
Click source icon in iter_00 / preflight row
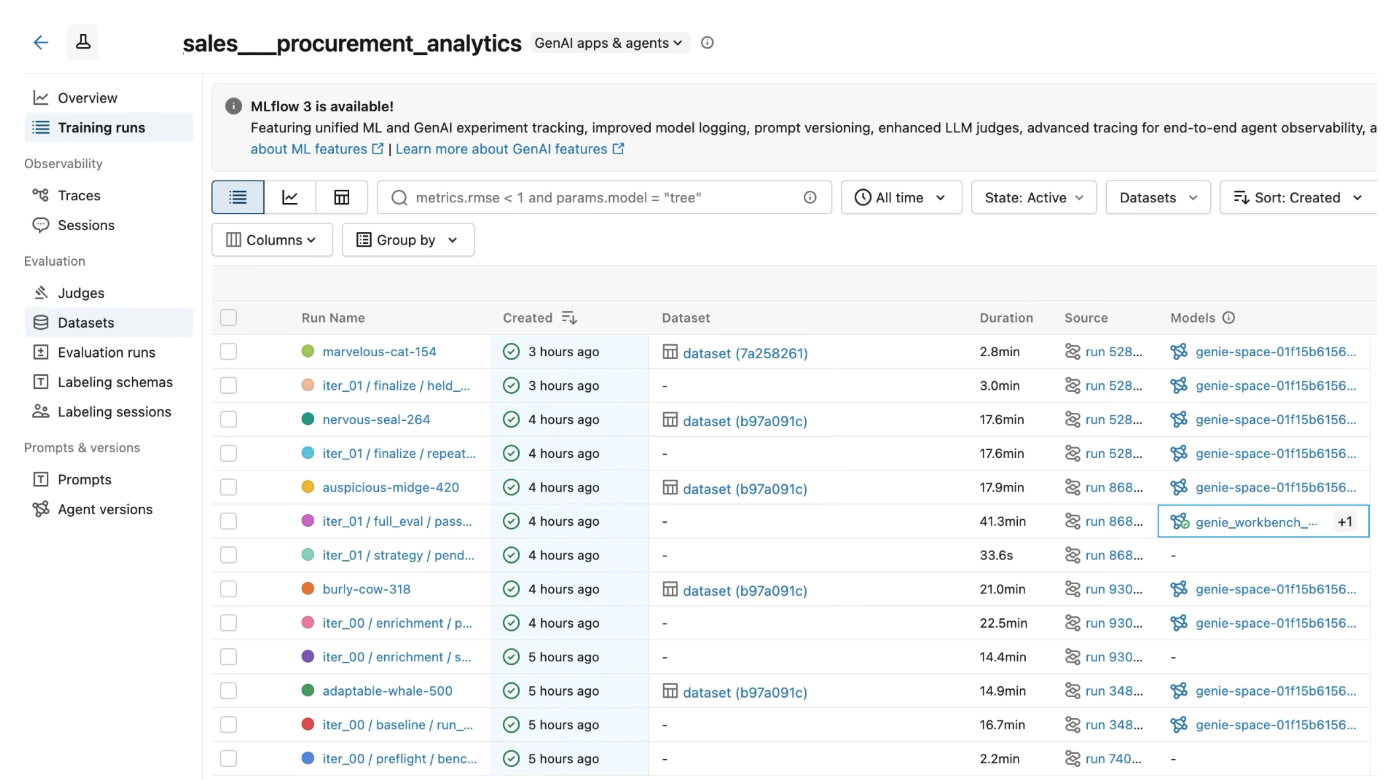(1073, 759)
